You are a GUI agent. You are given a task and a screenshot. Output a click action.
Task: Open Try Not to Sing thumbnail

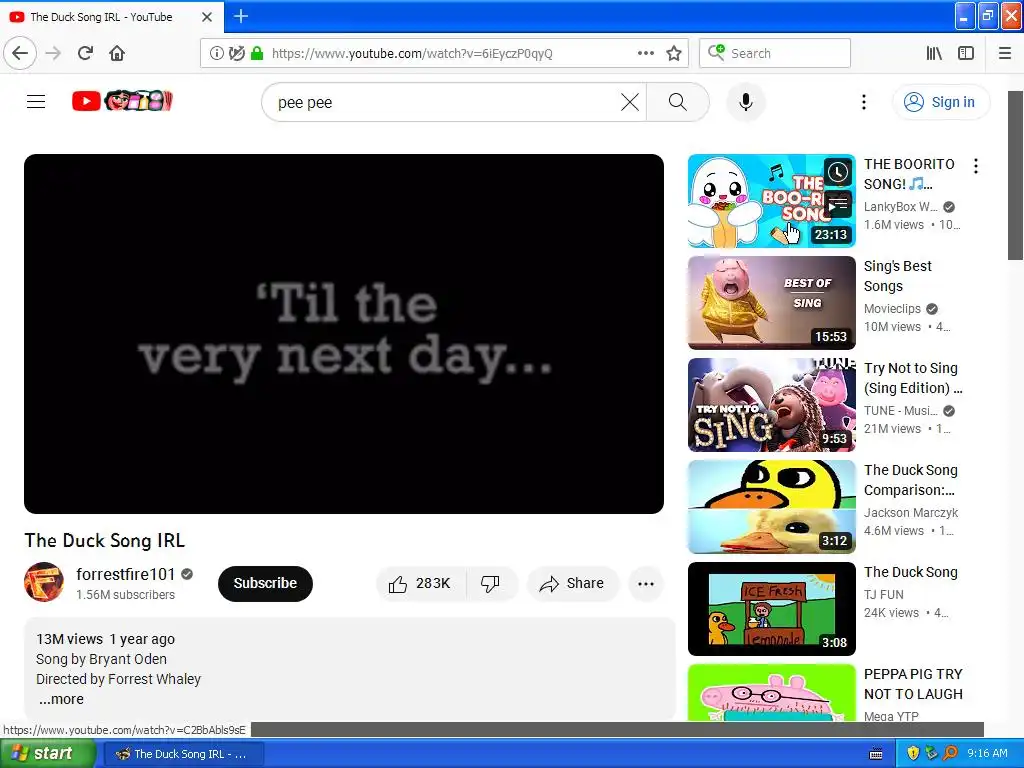click(x=771, y=405)
